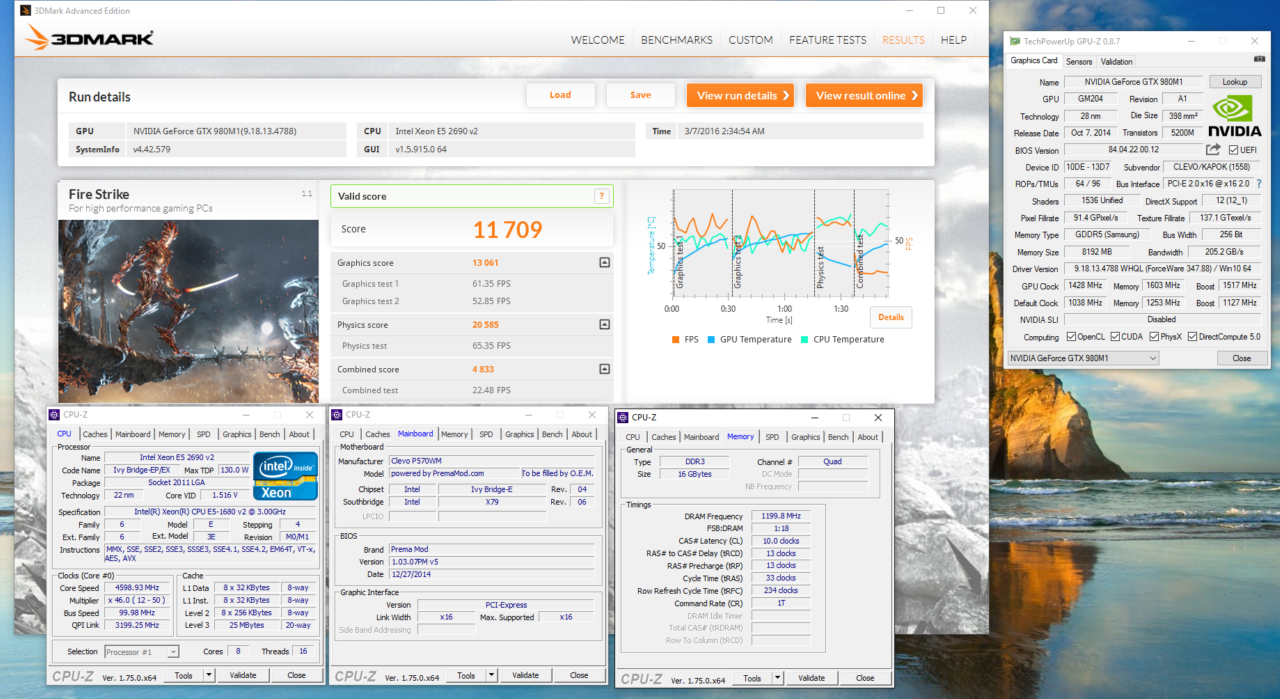Click the Fire Strike benchmark thumbnail
Image resolution: width=1280 pixels, height=699 pixels.
(189, 312)
